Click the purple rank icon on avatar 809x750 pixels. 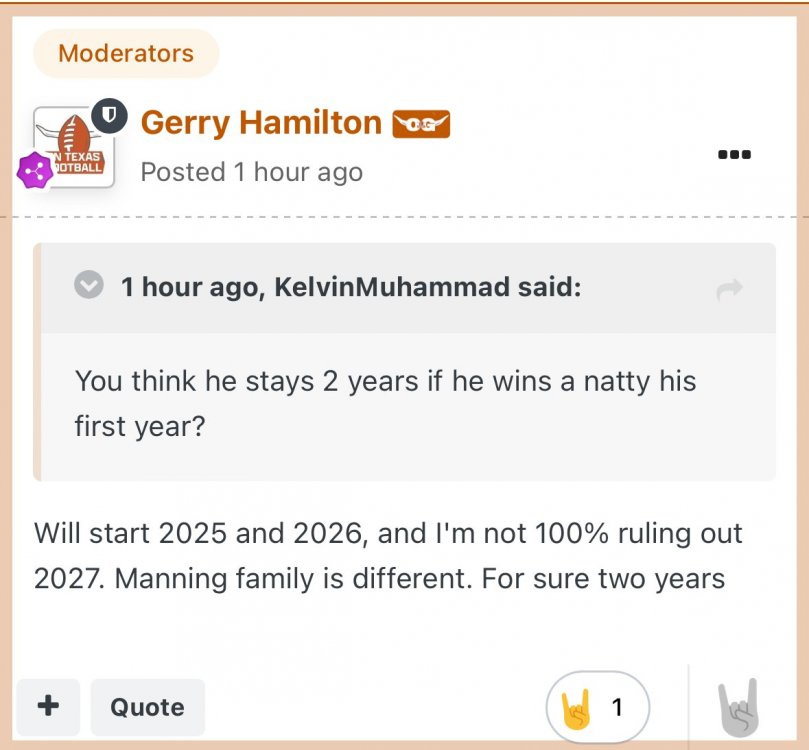coord(35,172)
